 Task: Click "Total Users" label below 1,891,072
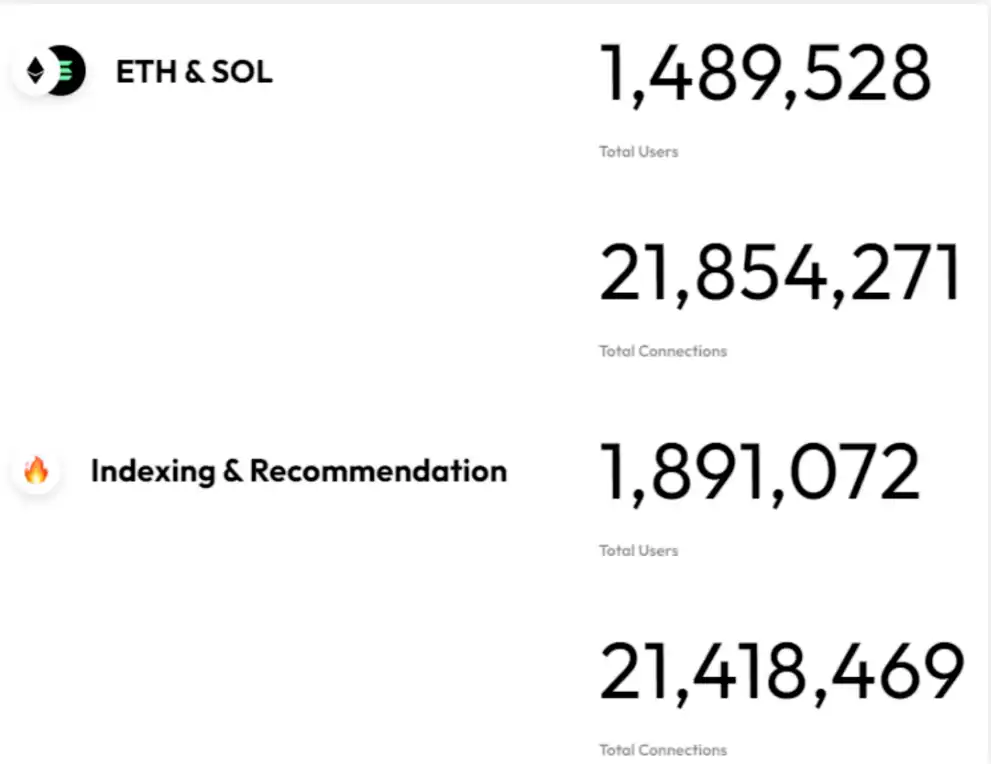(638, 550)
